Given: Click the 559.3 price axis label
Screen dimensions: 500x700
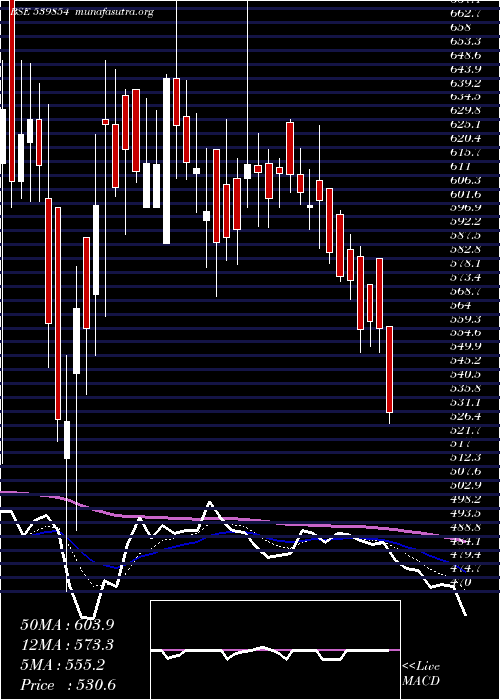Looking at the screenshot, I should [466, 319].
